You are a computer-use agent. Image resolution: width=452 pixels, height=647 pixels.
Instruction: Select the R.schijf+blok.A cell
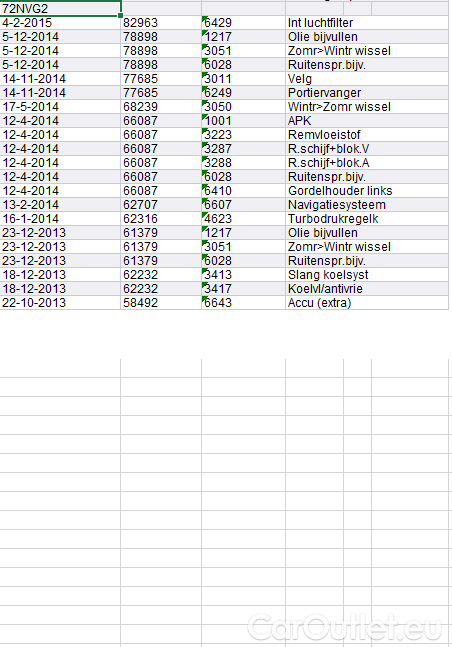click(367, 163)
